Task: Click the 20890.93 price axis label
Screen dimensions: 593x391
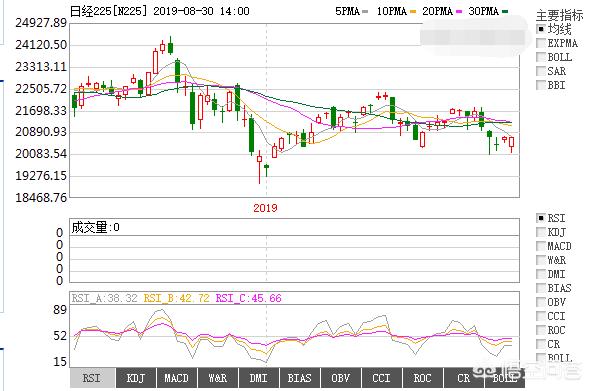Action: coord(41,132)
